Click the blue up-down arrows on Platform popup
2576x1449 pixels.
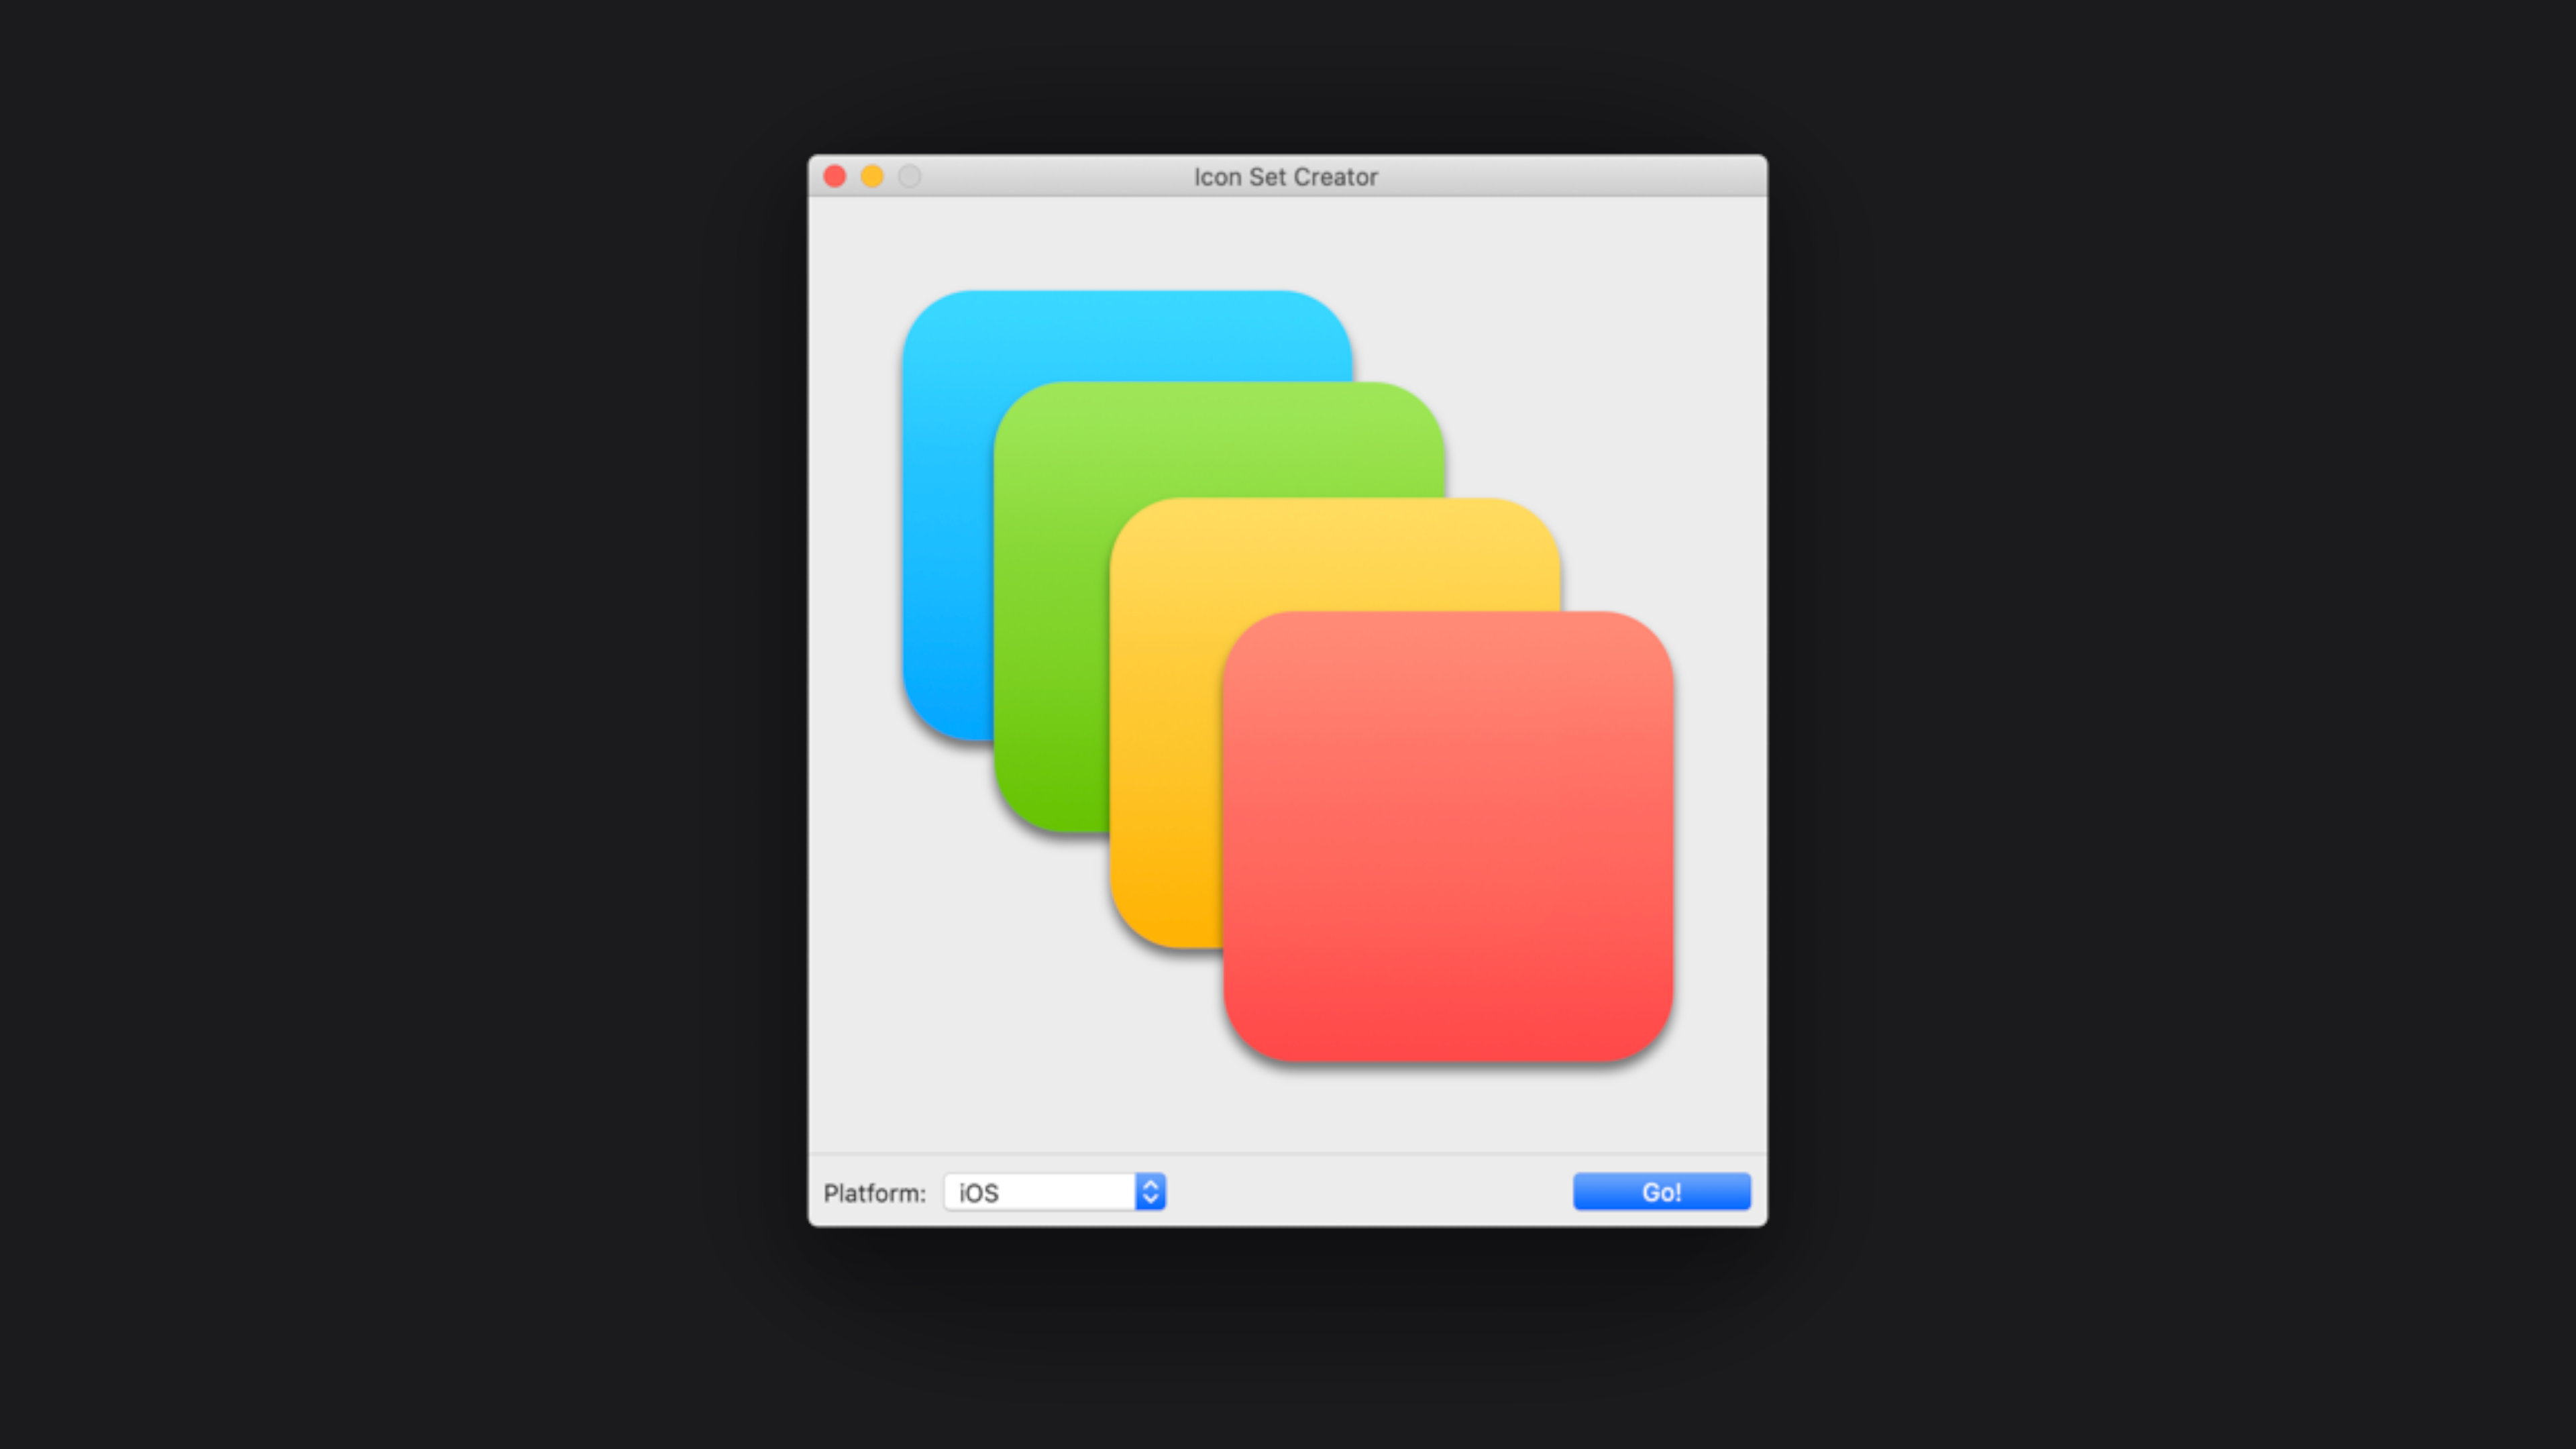(x=1150, y=1192)
